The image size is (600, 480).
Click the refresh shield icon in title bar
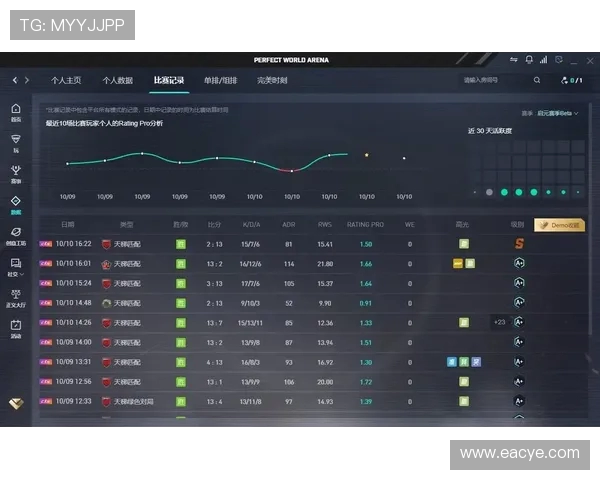pyautogui.click(x=559, y=60)
